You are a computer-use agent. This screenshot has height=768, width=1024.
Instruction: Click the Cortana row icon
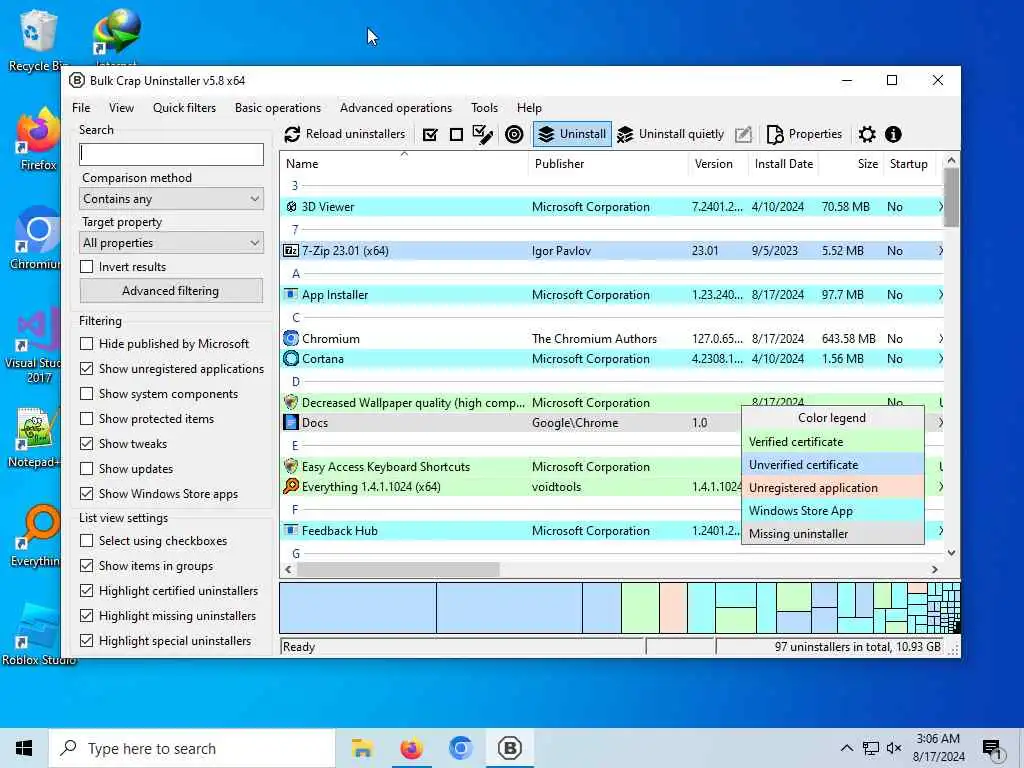pyautogui.click(x=291, y=359)
